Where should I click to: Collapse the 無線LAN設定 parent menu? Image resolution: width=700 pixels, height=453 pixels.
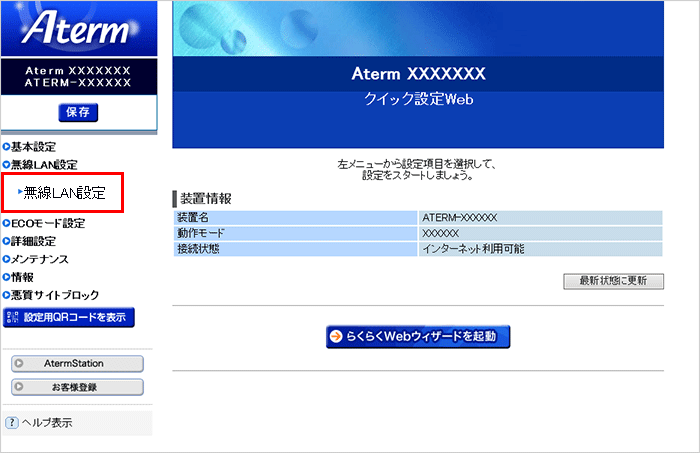43,164
